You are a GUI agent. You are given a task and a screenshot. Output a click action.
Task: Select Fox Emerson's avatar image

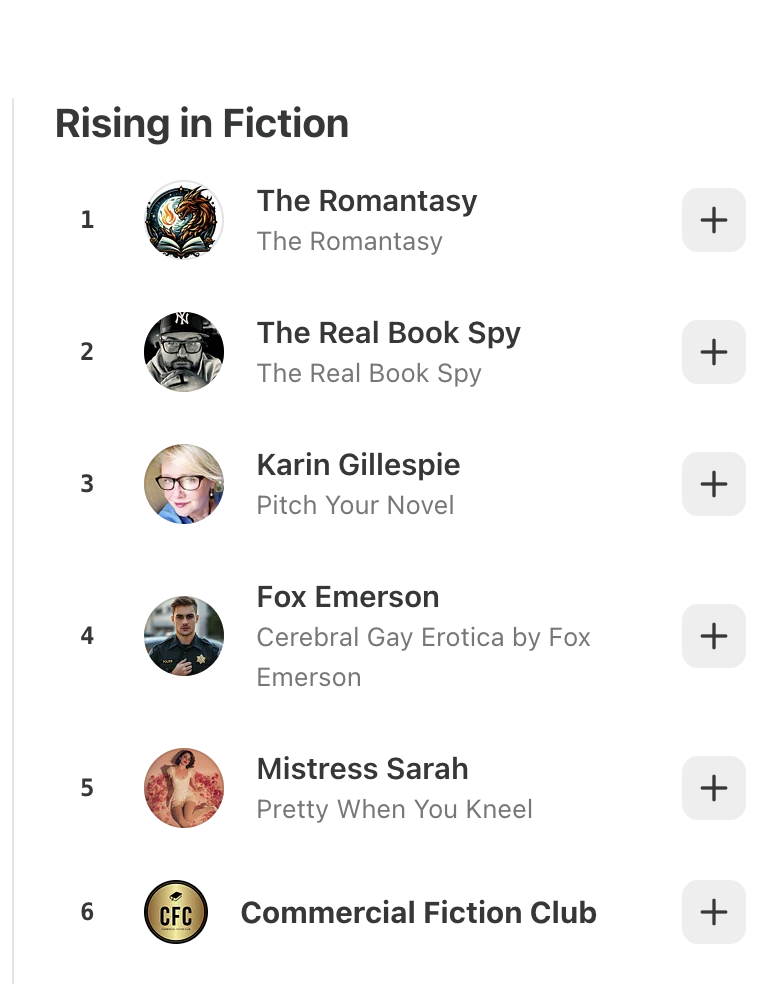tap(184, 636)
